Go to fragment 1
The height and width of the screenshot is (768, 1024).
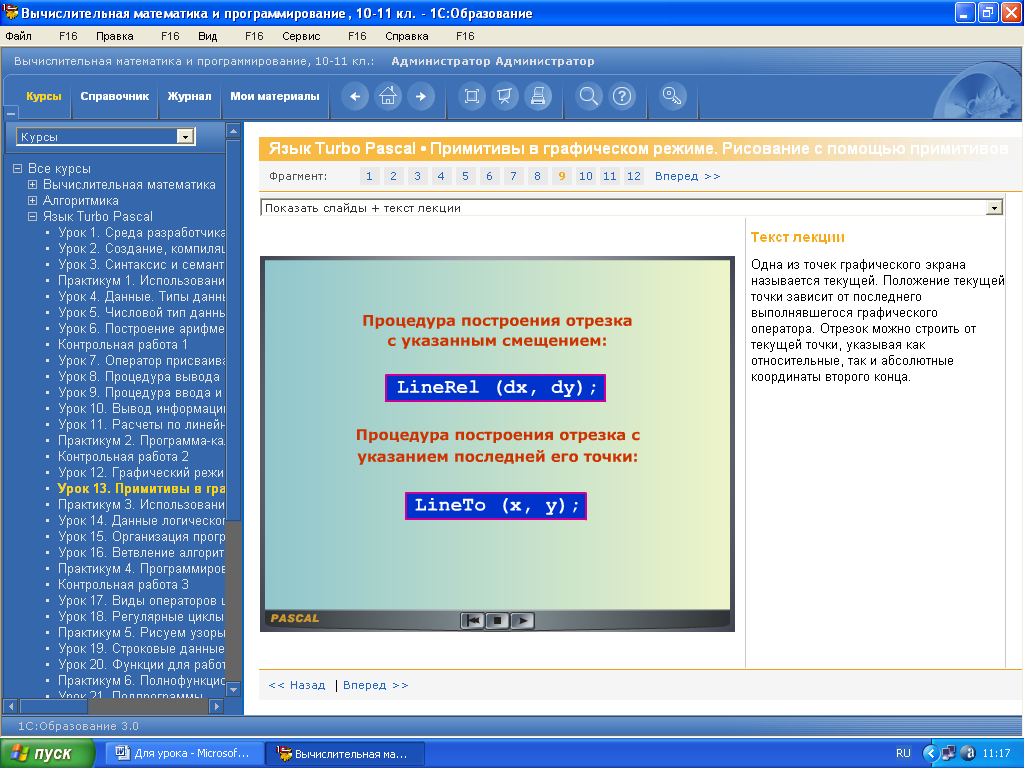tap(369, 176)
